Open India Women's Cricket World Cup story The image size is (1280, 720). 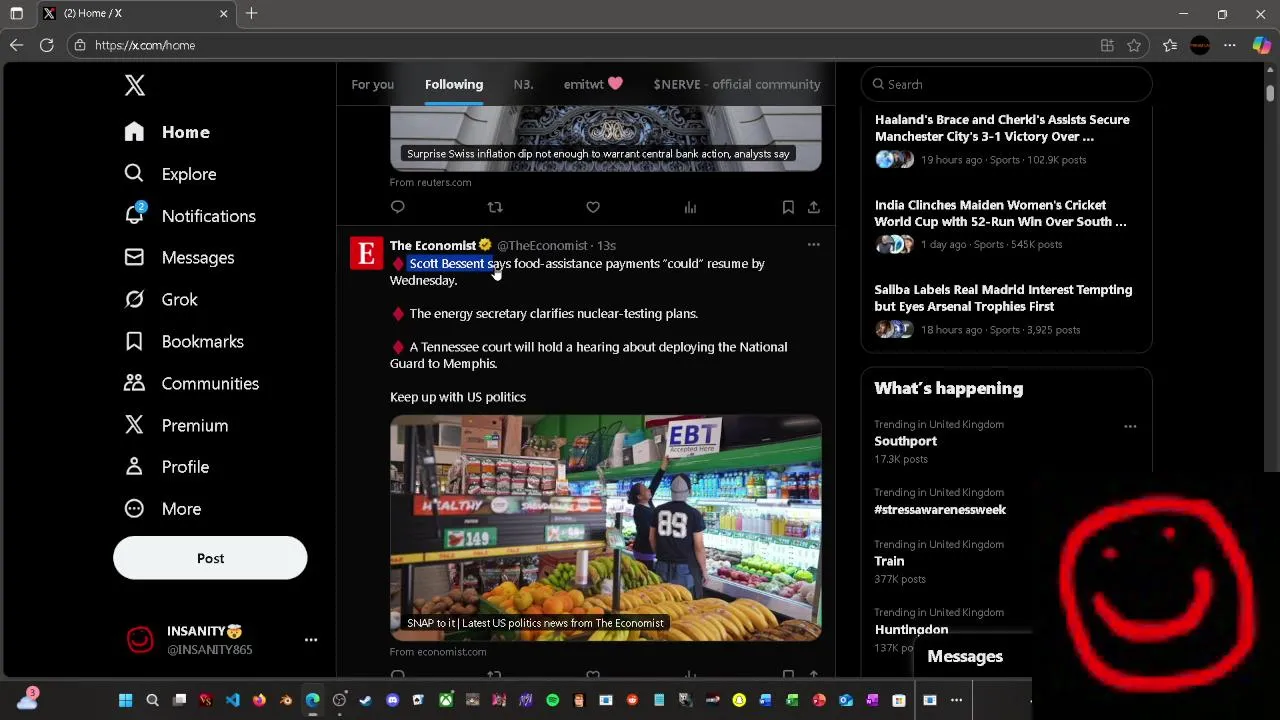[1006, 224]
